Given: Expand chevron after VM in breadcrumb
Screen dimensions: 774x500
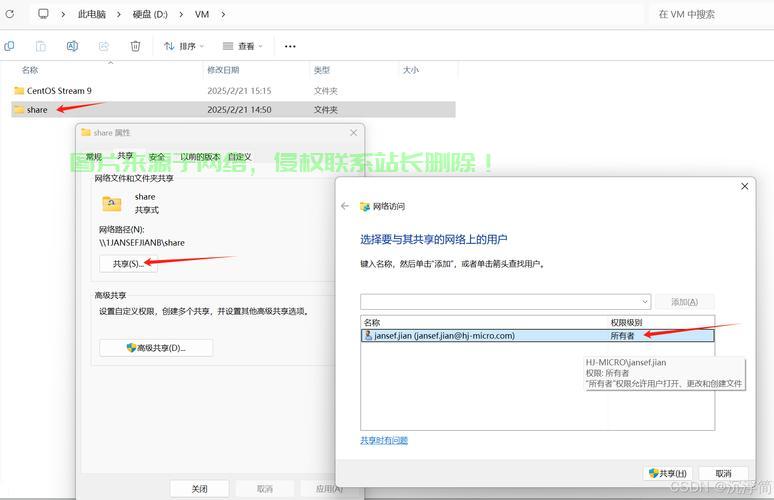Looking at the screenshot, I should pyautogui.click(x=223, y=14).
